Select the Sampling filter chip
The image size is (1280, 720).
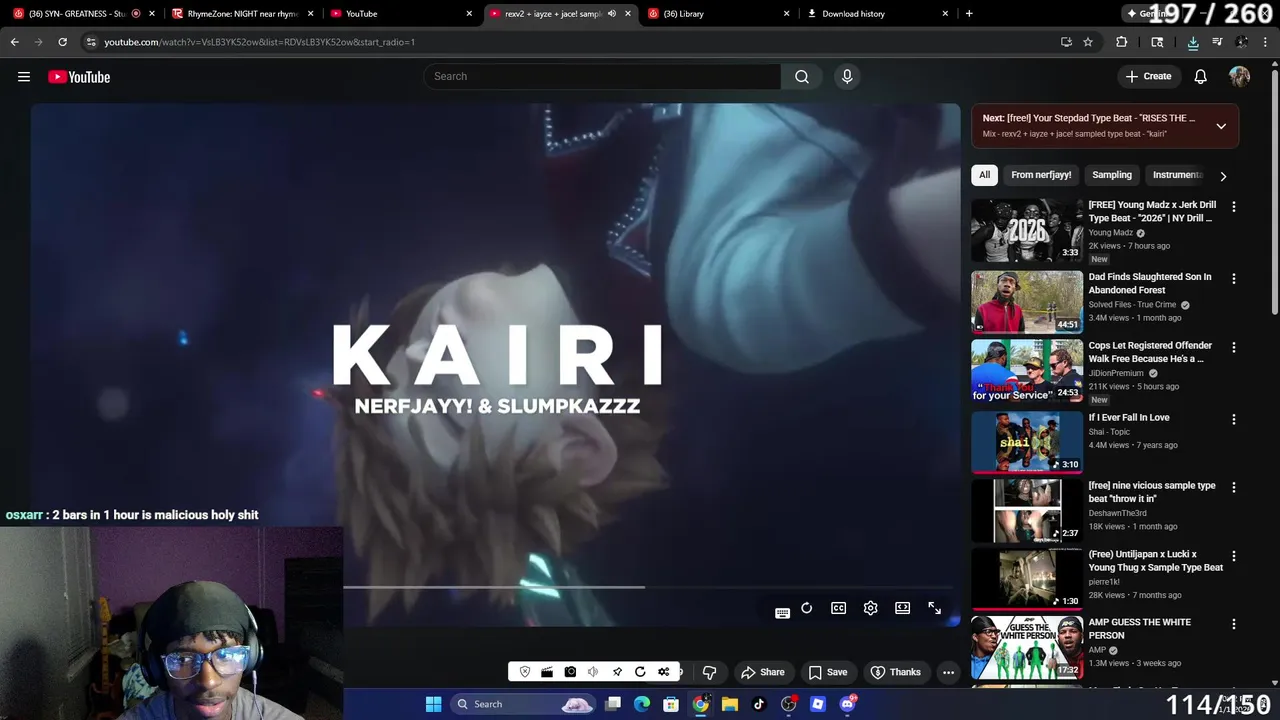1112,175
